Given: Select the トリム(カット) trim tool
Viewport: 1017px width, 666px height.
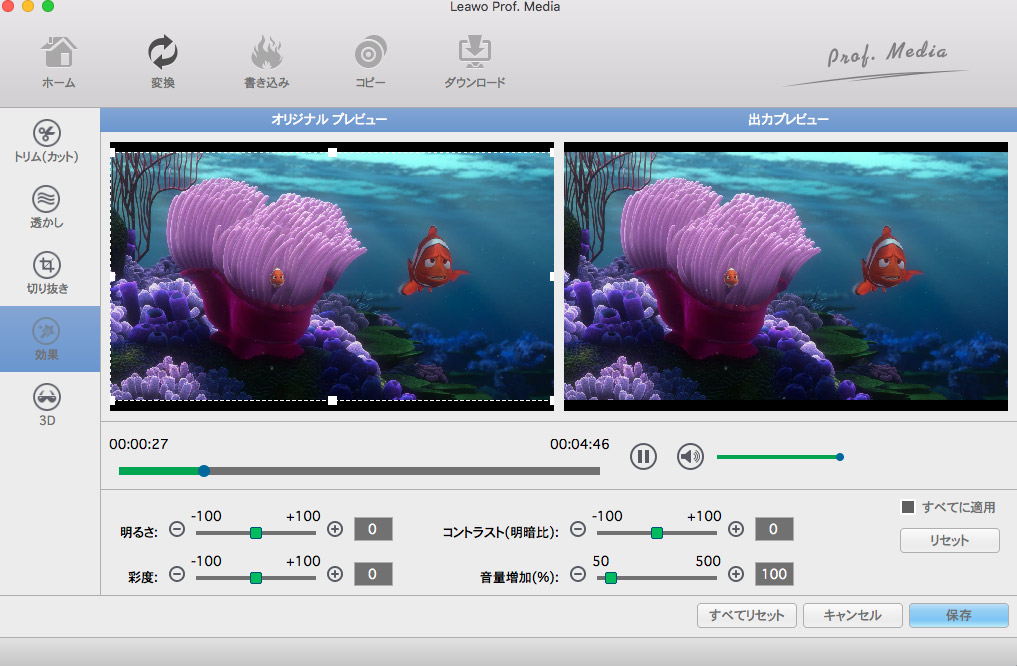Looking at the screenshot, I should coord(47,142).
